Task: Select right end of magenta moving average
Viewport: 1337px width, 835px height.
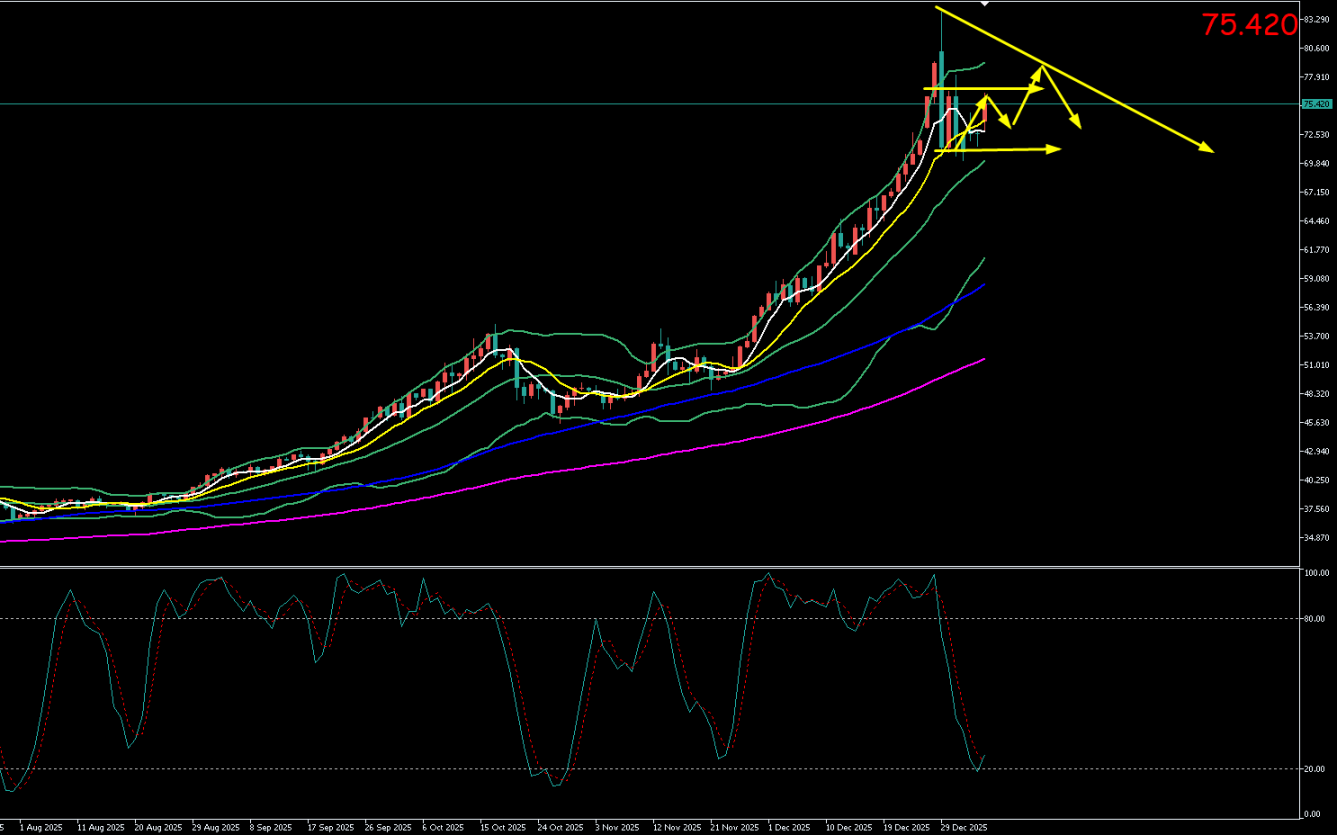Action: (985, 359)
